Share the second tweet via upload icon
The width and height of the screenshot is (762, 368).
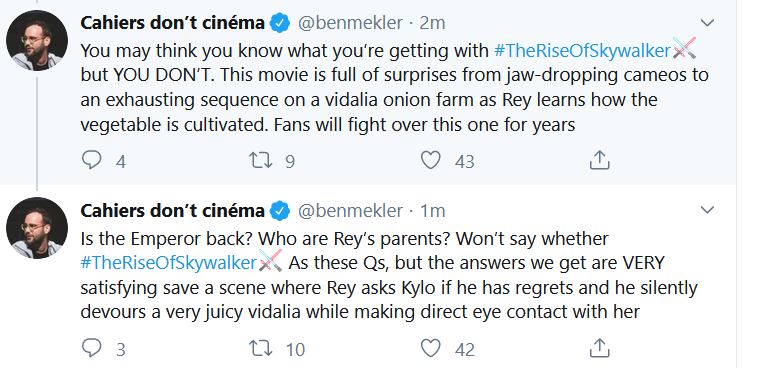coord(599,348)
